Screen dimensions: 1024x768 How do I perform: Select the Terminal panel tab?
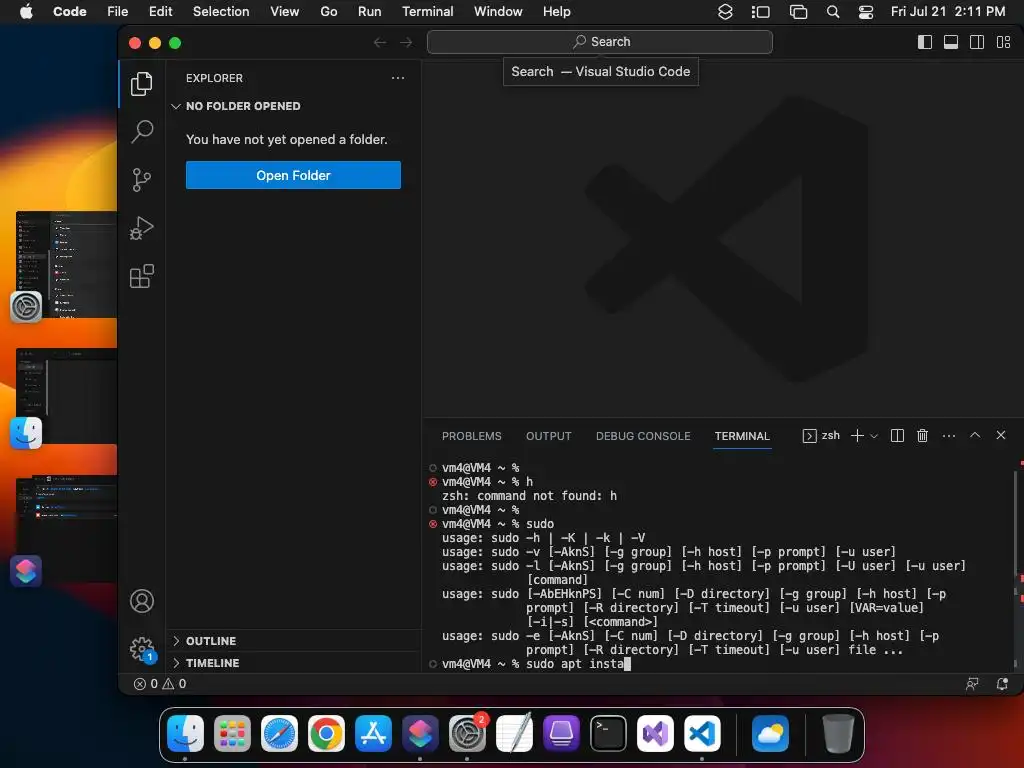pos(742,436)
